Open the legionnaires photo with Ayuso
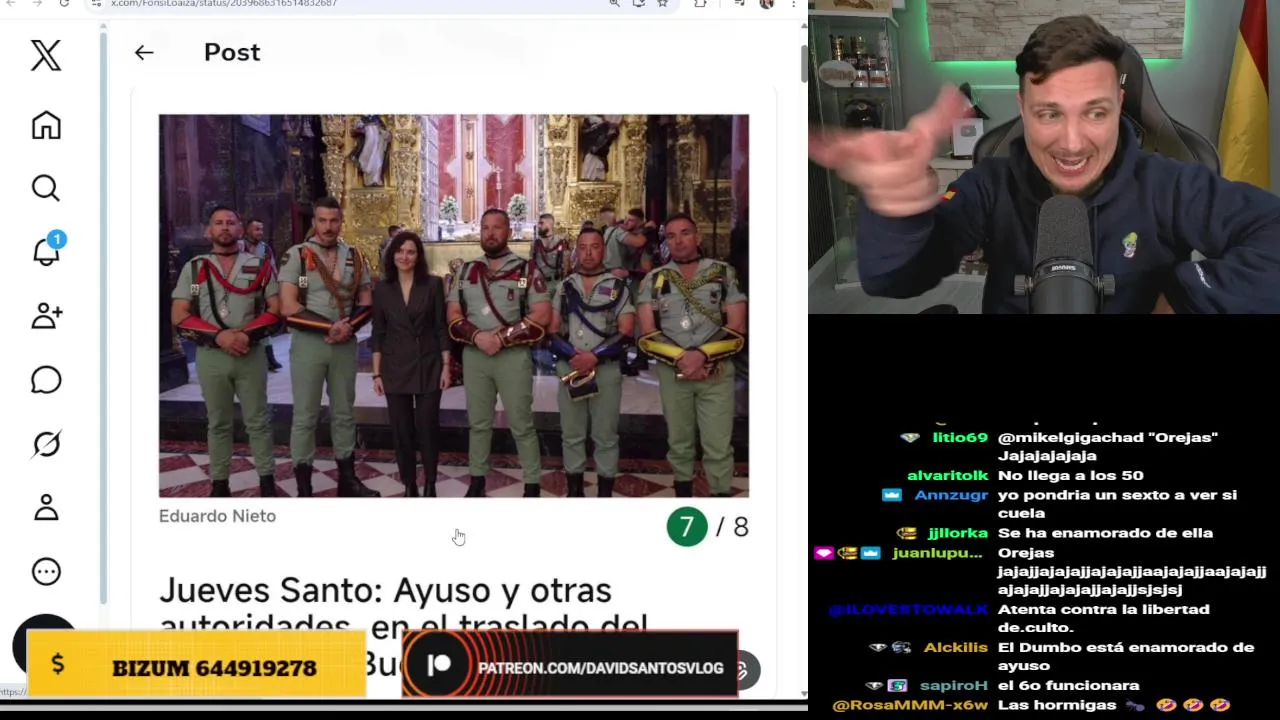The height and width of the screenshot is (720, 1280). tap(453, 305)
